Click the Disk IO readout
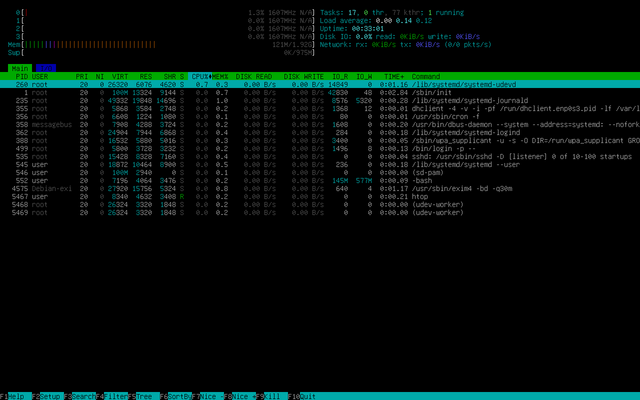The image size is (640, 400). tap(400, 37)
